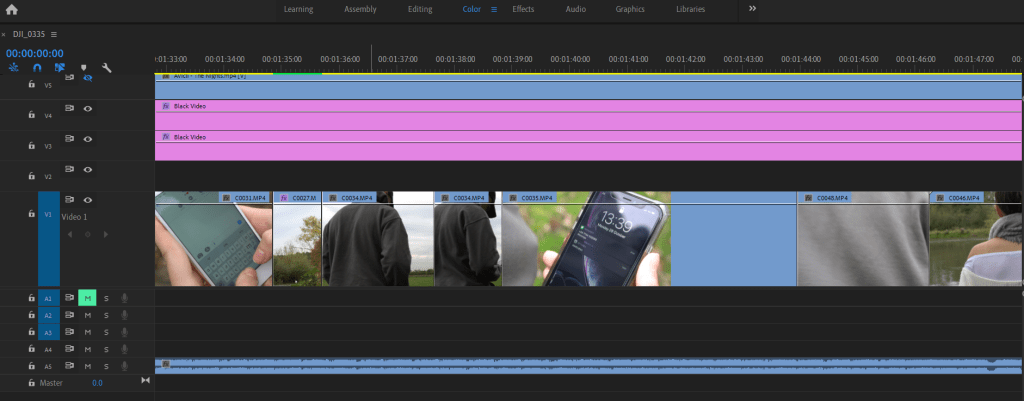Viewport: 1024px width, 401px height.
Task: Lock the A4 track
Action: [31, 349]
